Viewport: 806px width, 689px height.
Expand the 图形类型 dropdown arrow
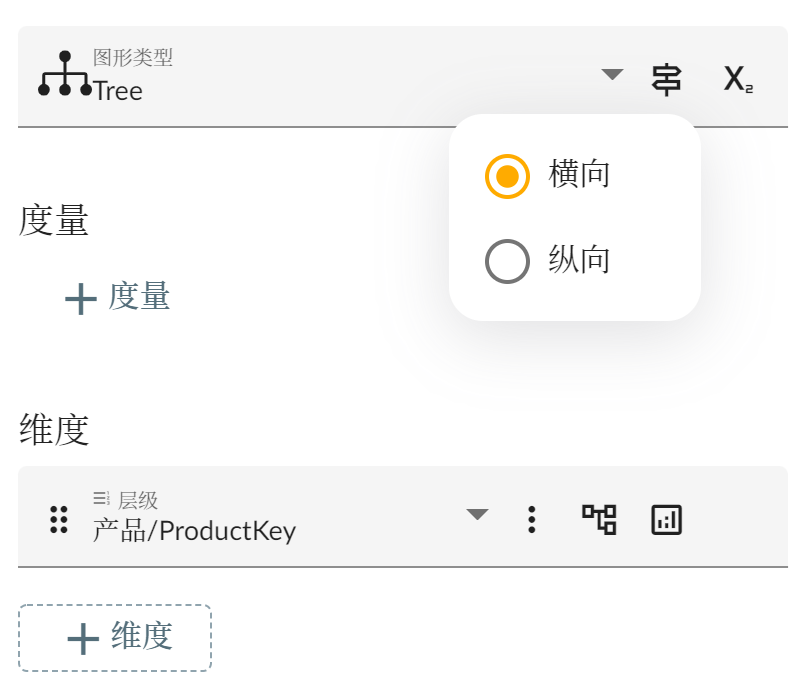coord(613,75)
